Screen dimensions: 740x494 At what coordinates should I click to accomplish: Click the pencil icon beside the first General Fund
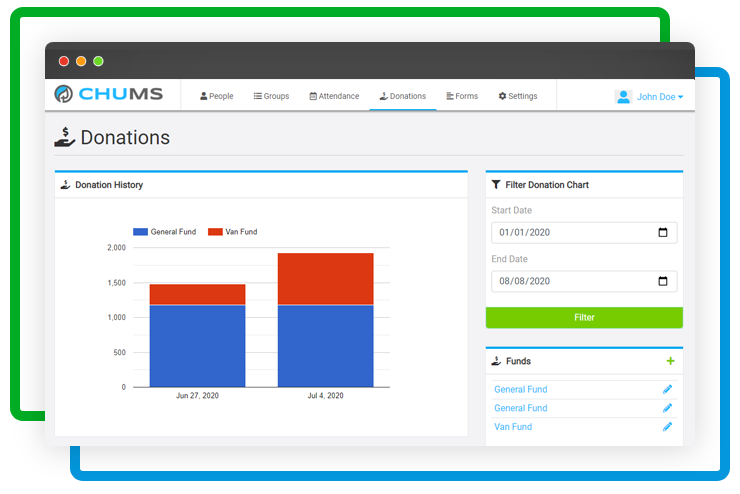pos(667,390)
